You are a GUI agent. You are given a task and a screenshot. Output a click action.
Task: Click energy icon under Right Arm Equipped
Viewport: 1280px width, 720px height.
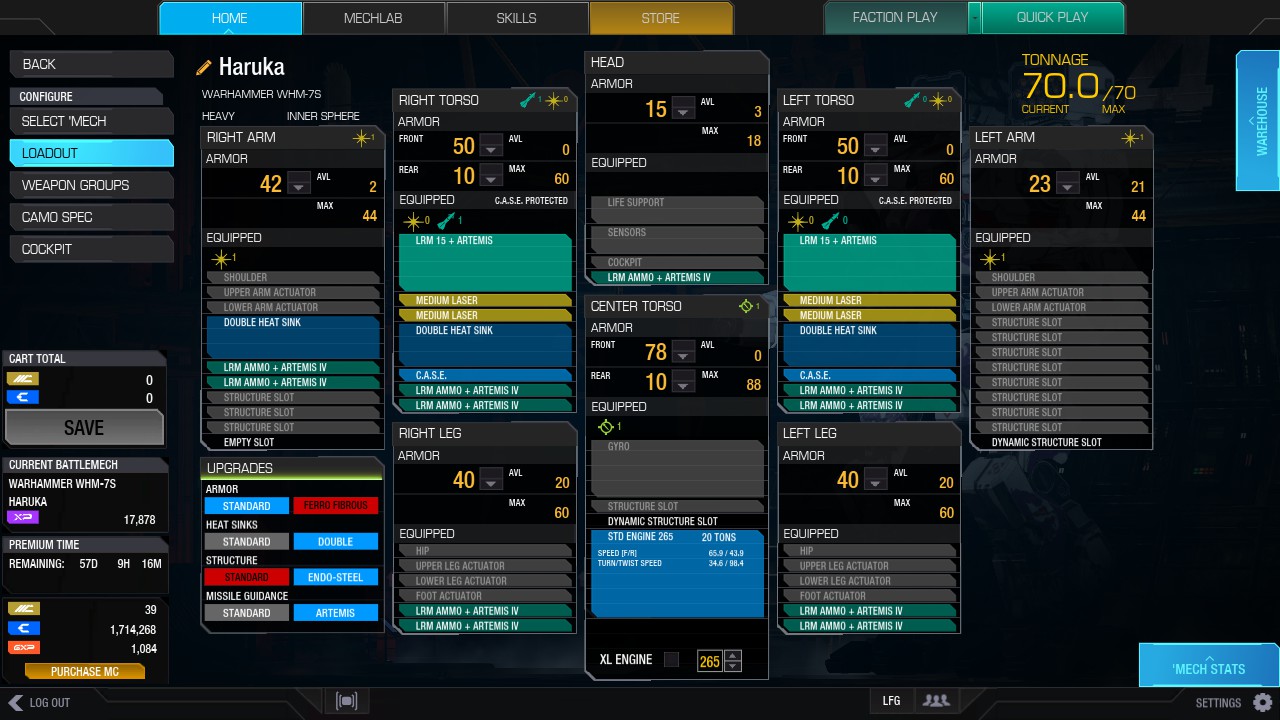pos(220,259)
